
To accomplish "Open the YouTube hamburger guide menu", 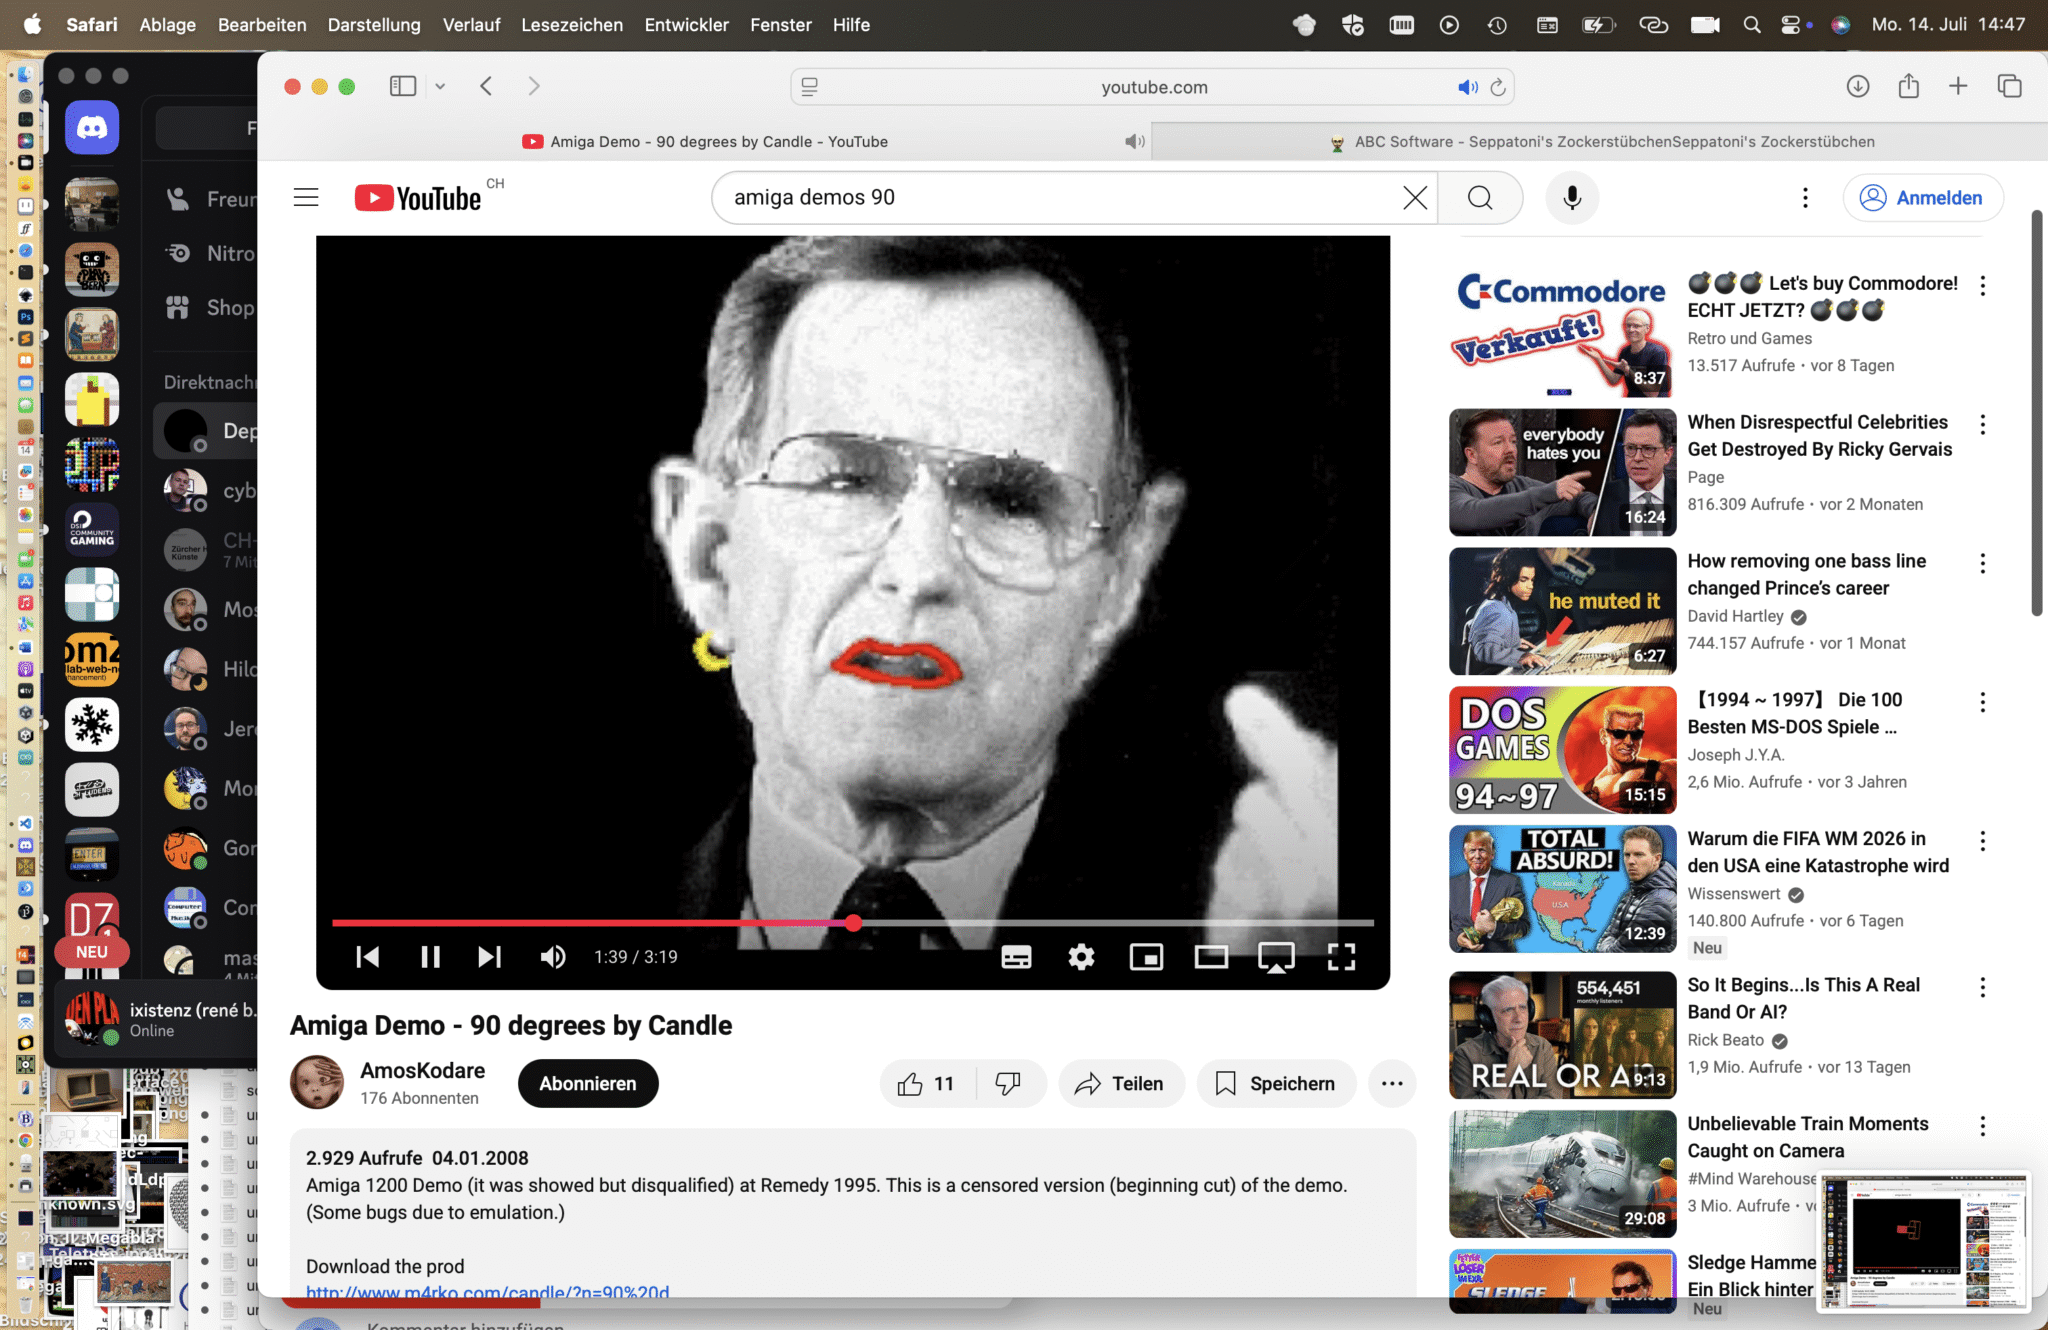I will (x=306, y=198).
